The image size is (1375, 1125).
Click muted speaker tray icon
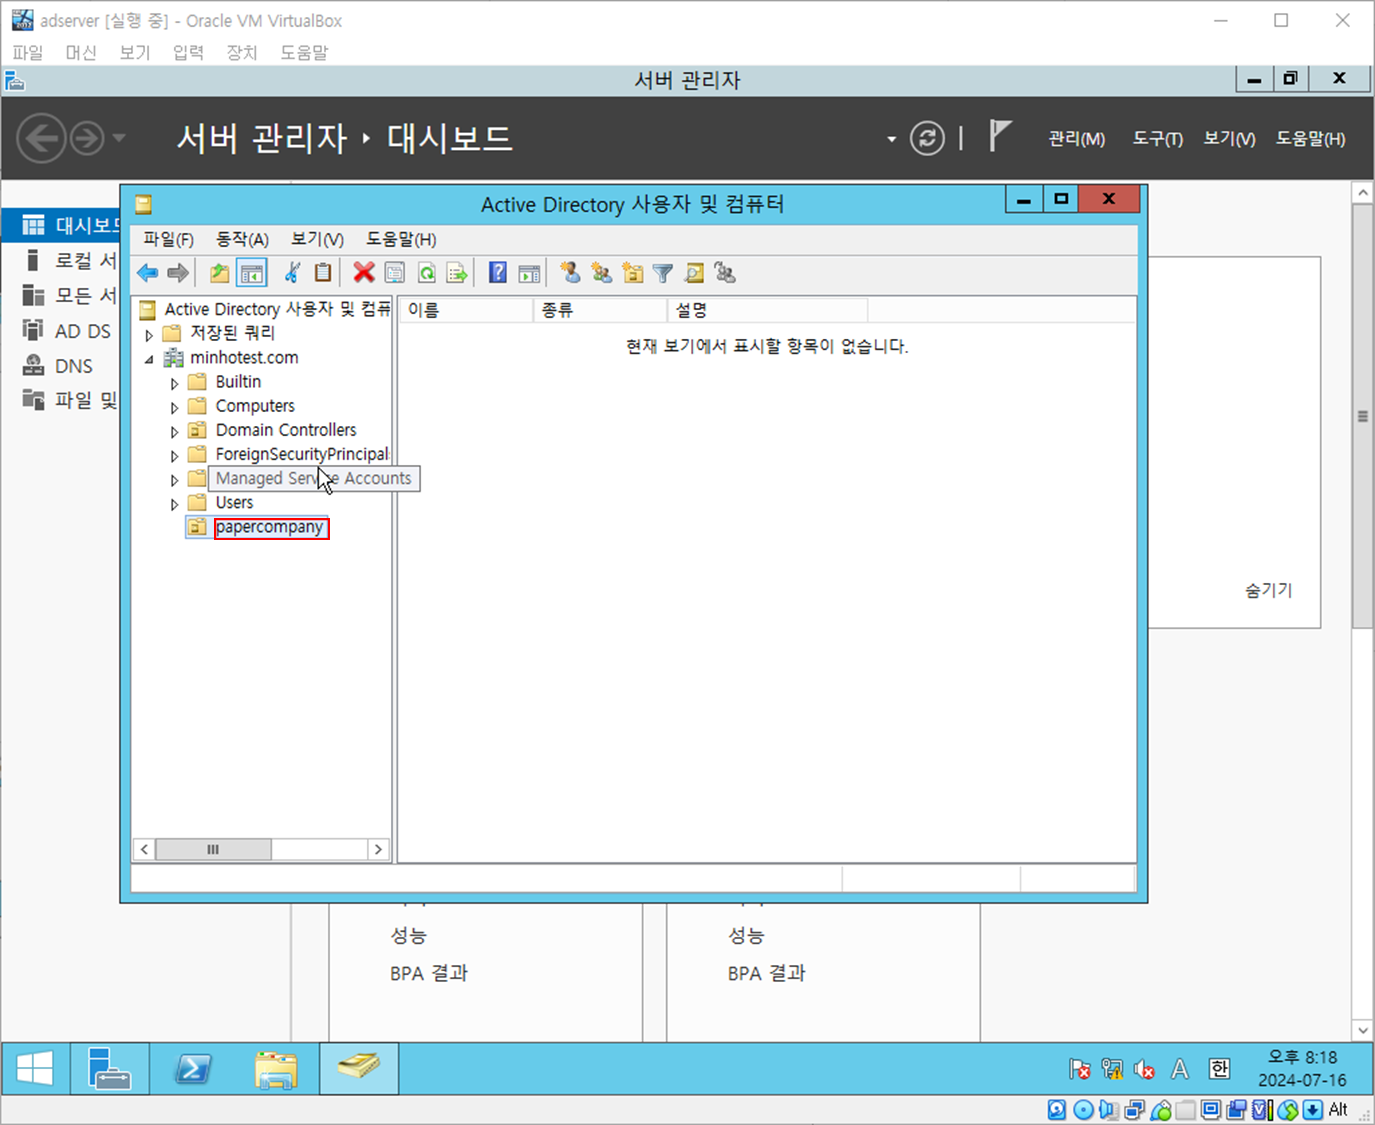pyautogui.click(x=1145, y=1069)
